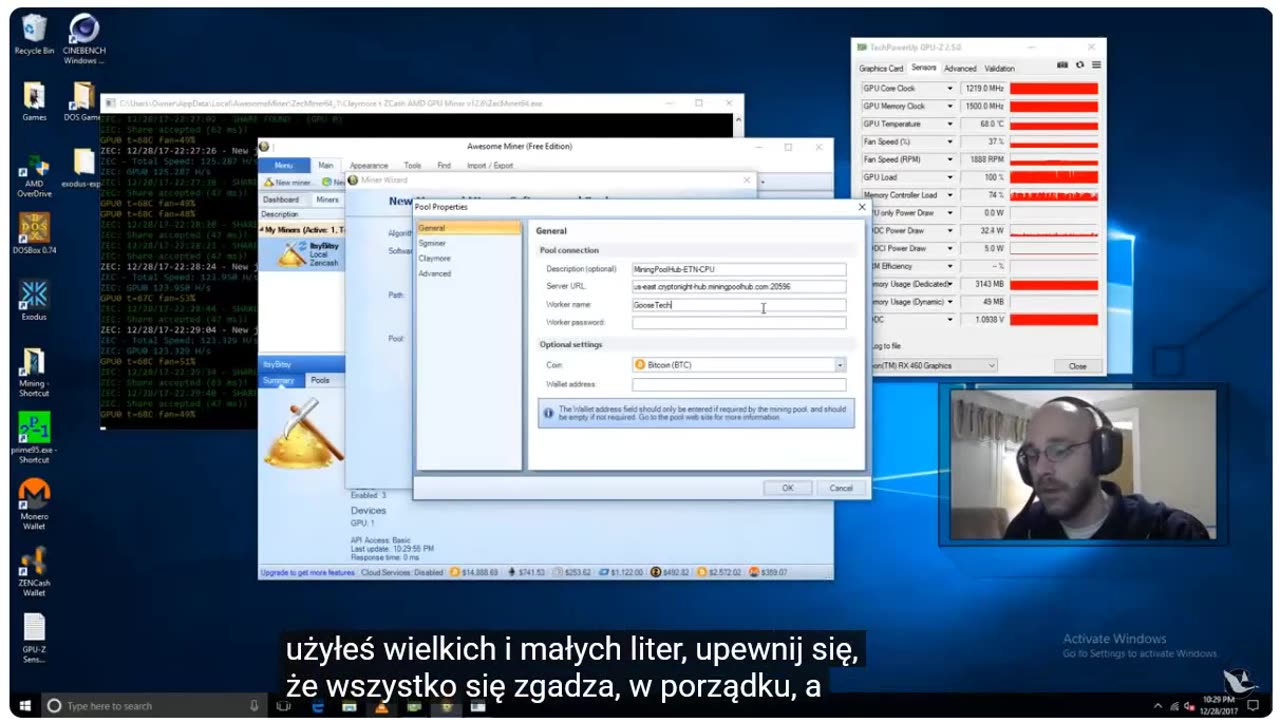Launch DOSBox 0.74 from the desktop

34,233
